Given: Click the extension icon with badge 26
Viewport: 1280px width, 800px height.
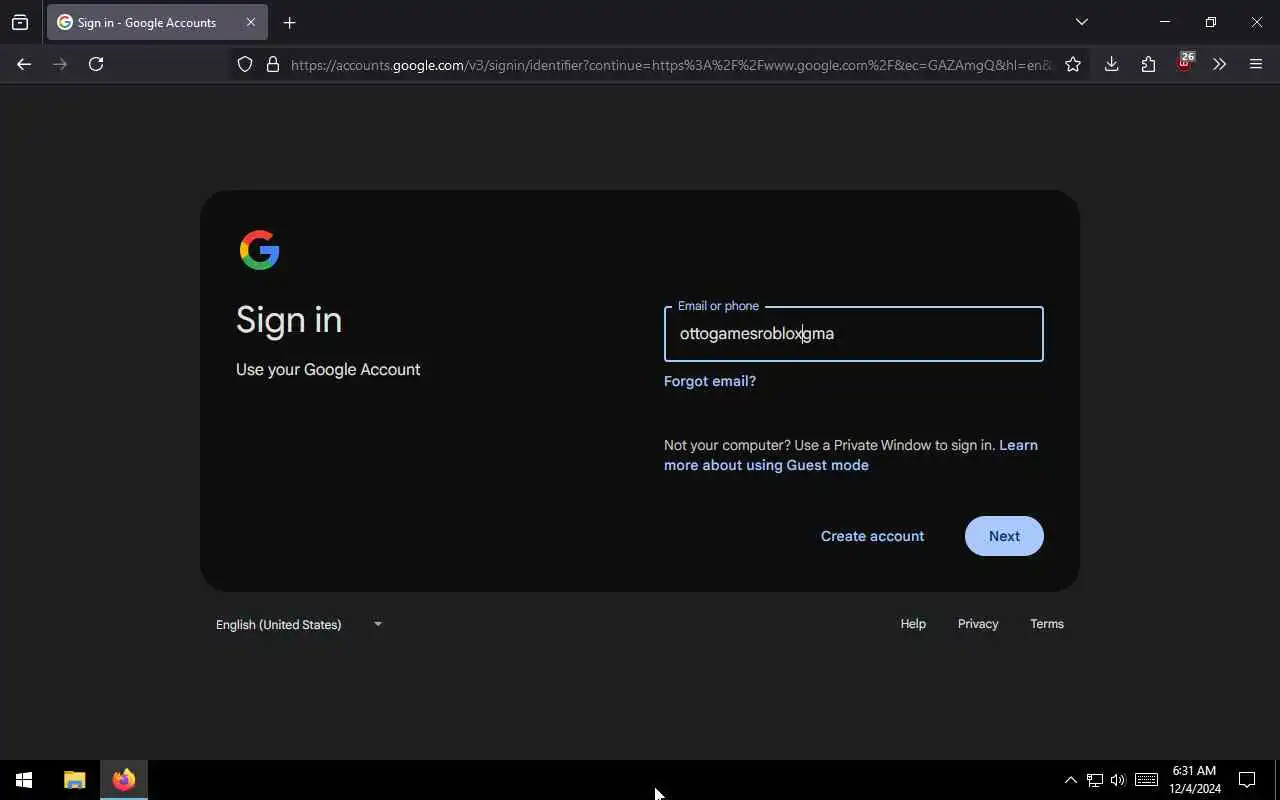Looking at the screenshot, I should click(x=1185, y=62).
